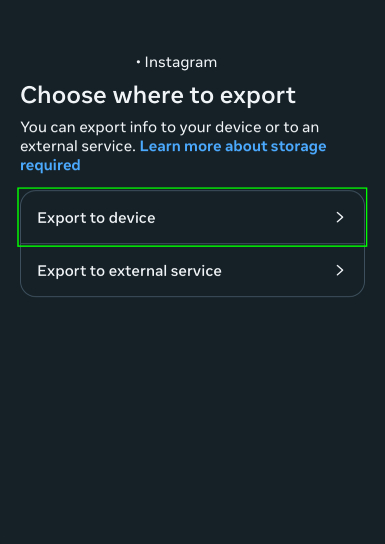Tap the "Export to external service" label text
The image size is (385, 544).
[129, 271]
